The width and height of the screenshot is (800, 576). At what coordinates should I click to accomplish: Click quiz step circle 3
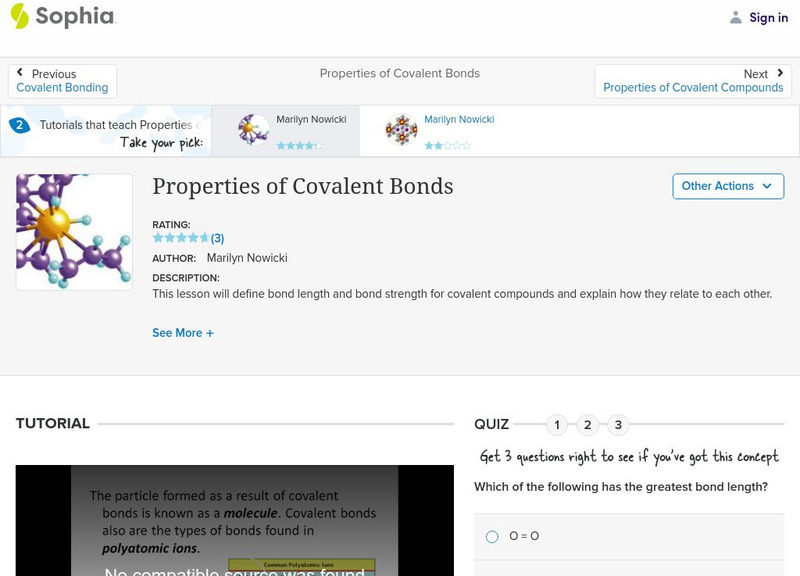pyautogui.click(x=618, y=424)
